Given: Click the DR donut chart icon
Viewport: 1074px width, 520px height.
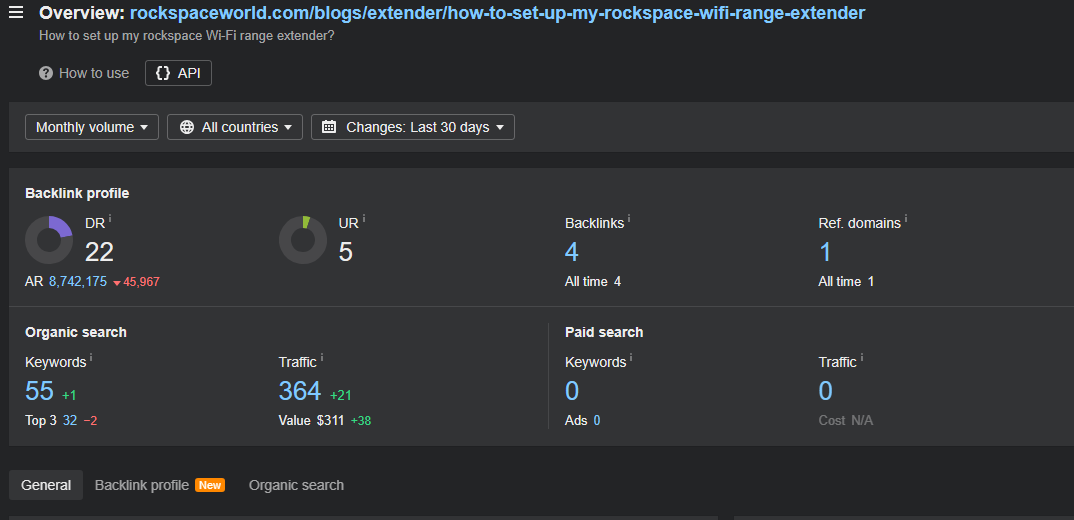Looking at the screenshot, I should click(49, 240).
